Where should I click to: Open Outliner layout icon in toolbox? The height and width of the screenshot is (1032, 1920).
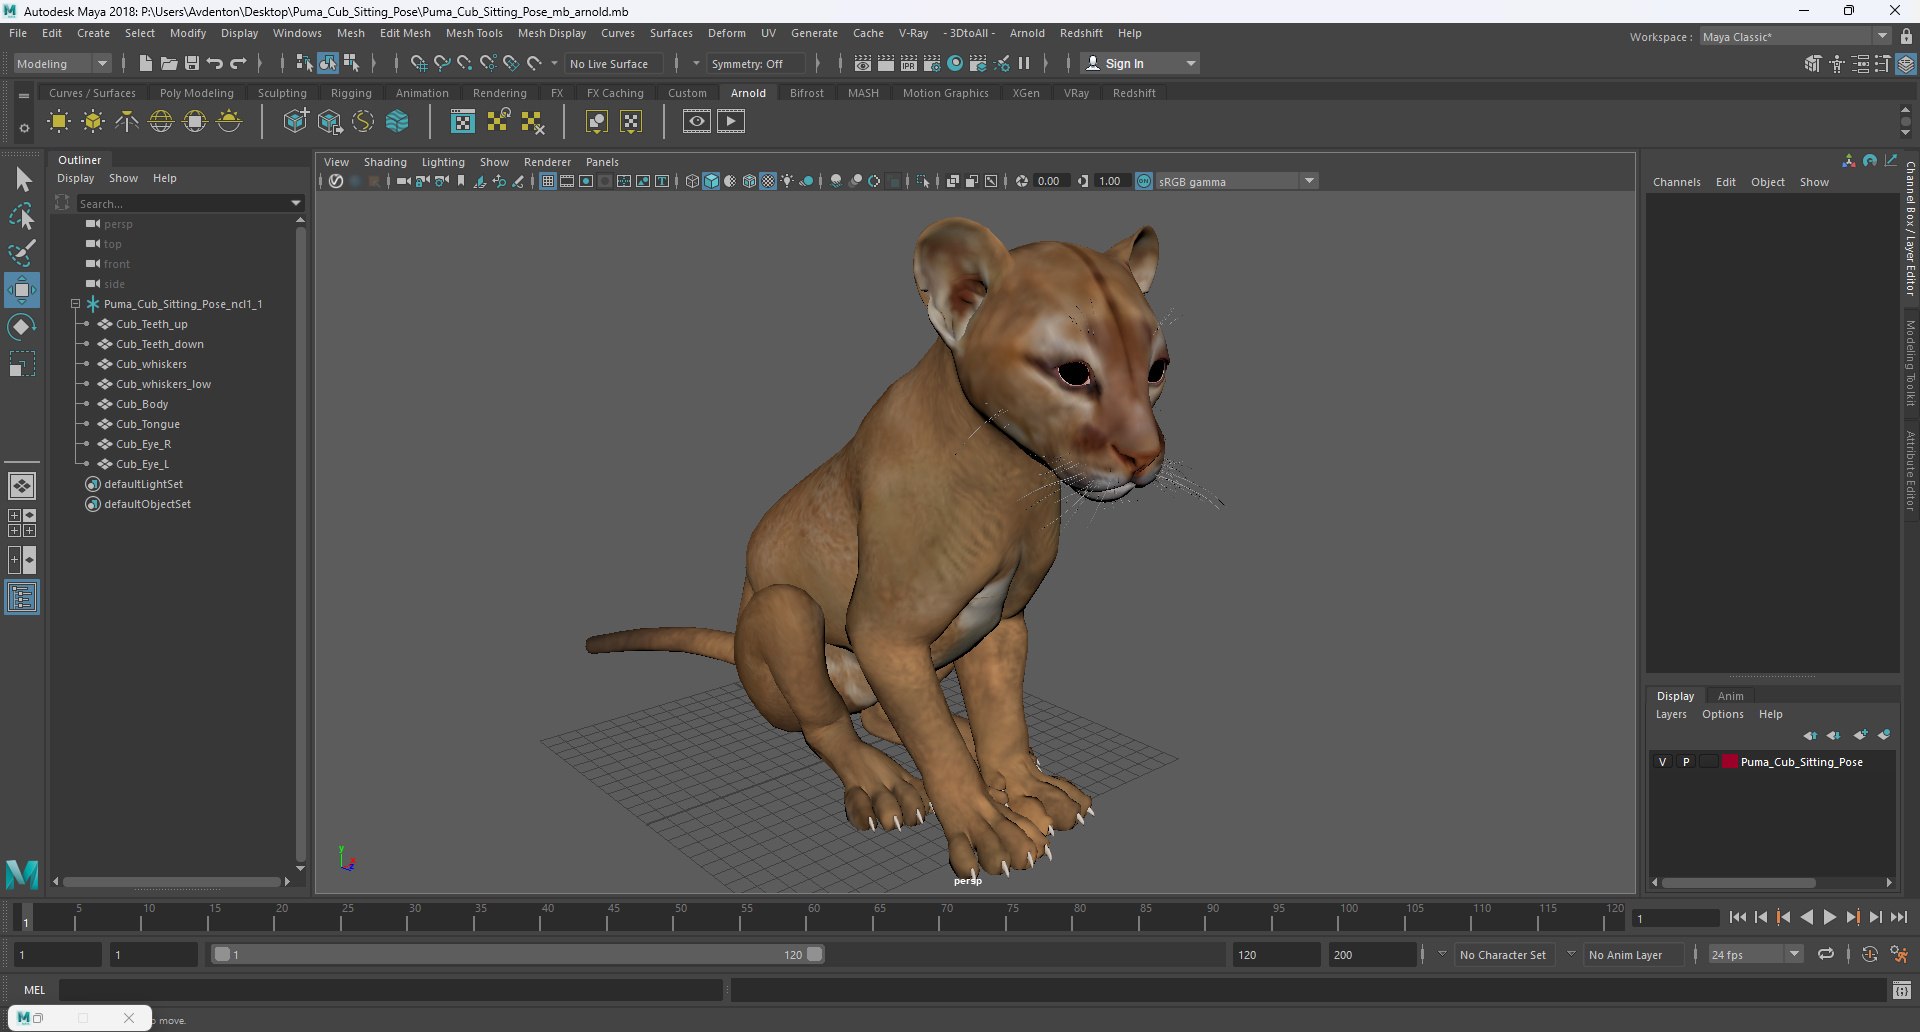(x=22, y=598)
